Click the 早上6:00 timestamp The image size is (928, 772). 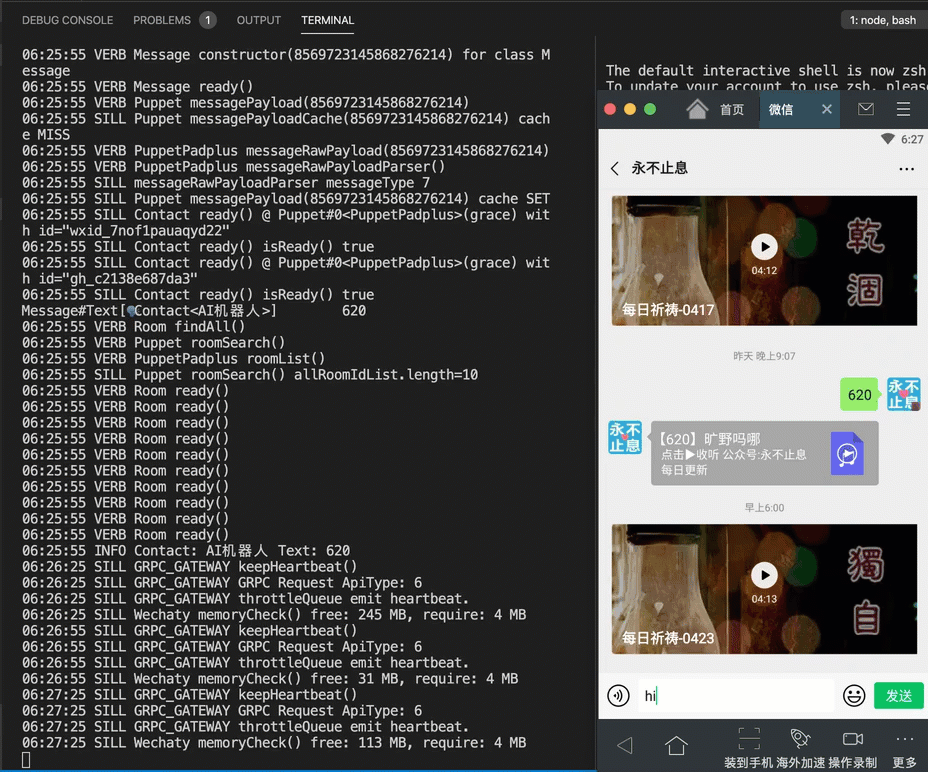point(764,507)
